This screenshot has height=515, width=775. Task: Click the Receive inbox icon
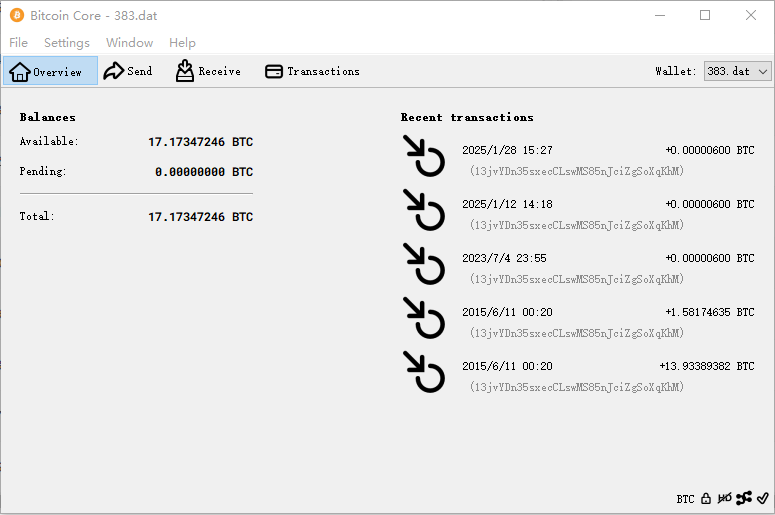(185, 71)
